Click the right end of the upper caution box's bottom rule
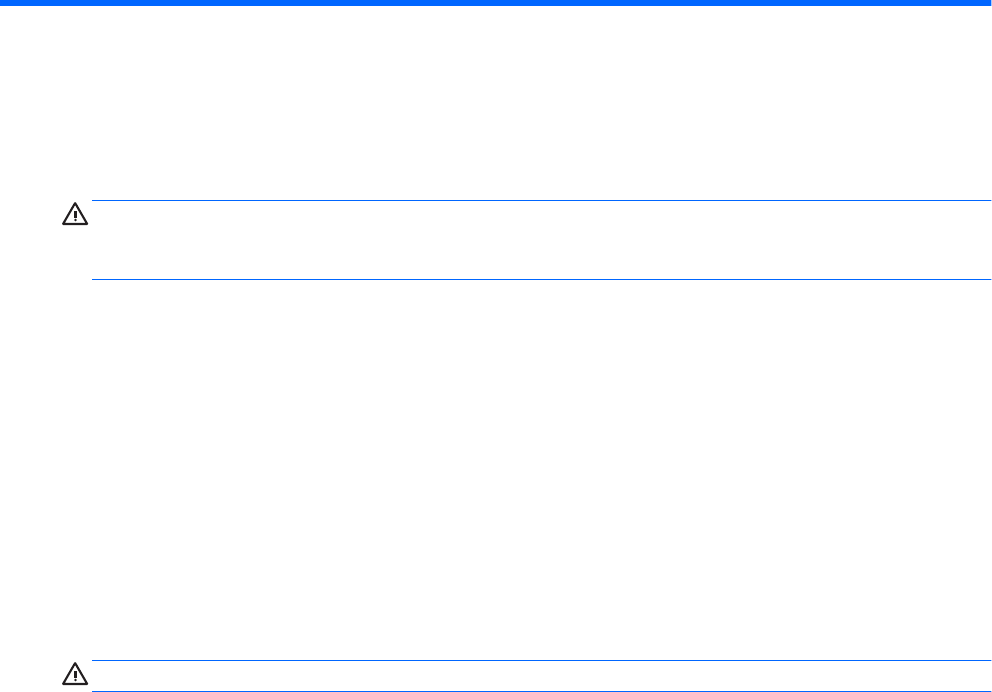This screenshot has width=992, height=692. click(972, 279)
